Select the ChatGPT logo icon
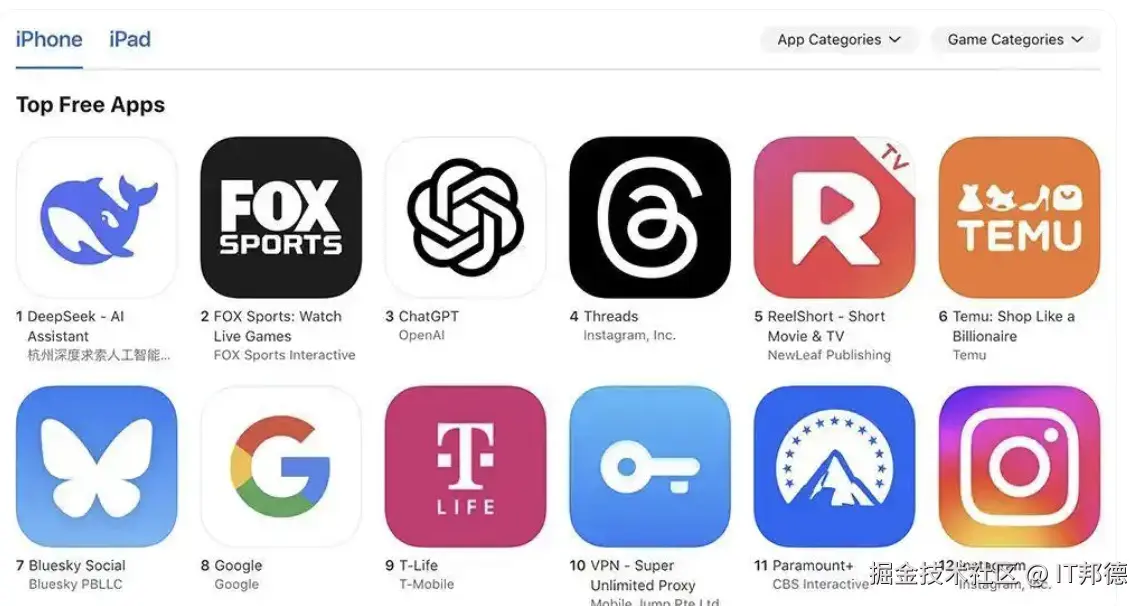 466,217
